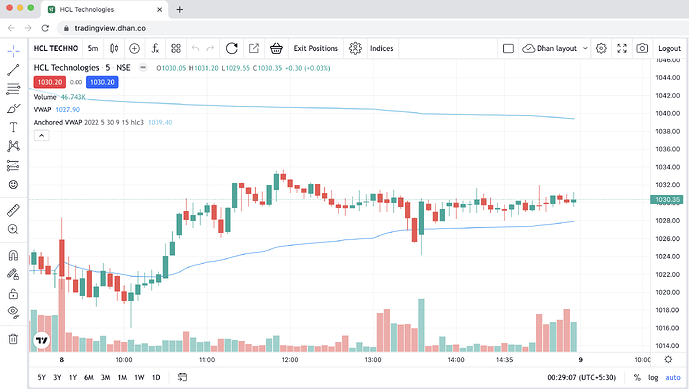Viewport: 689px width, 389px height.
Task: Enable magnet mode for drawings
Action: click(x=13, y=255)
